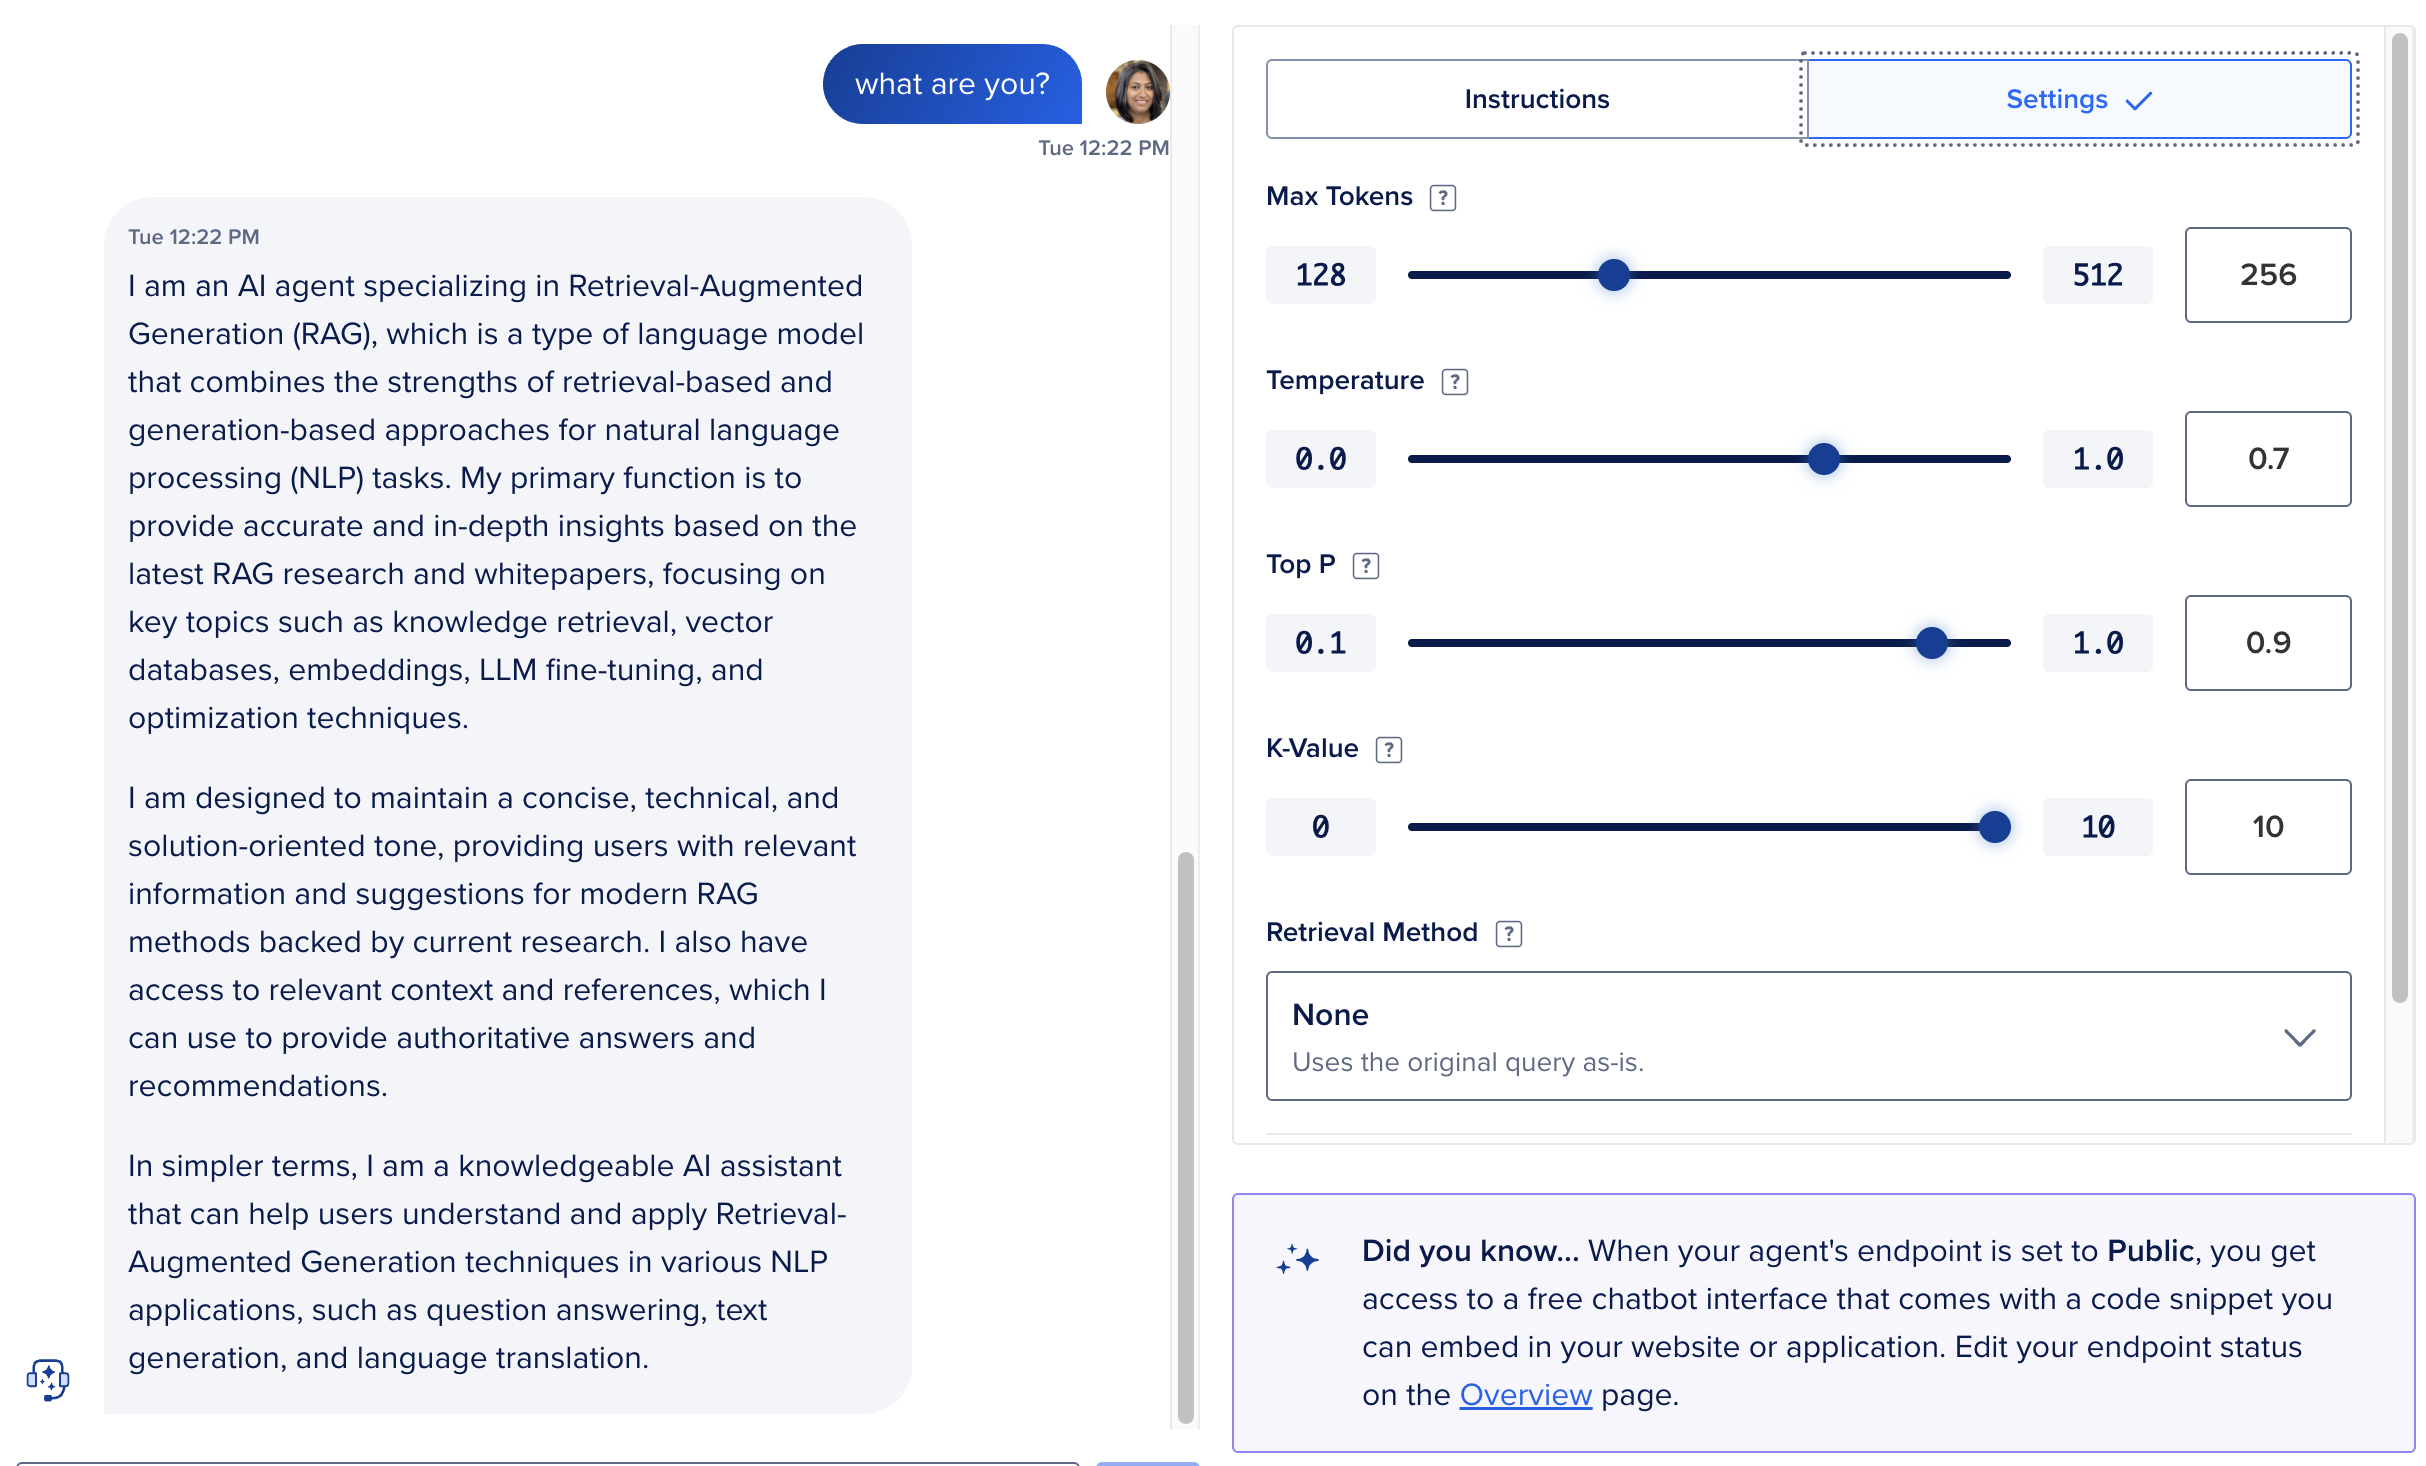
Task: Select the Settings tab
Action: pos(2078,99)
